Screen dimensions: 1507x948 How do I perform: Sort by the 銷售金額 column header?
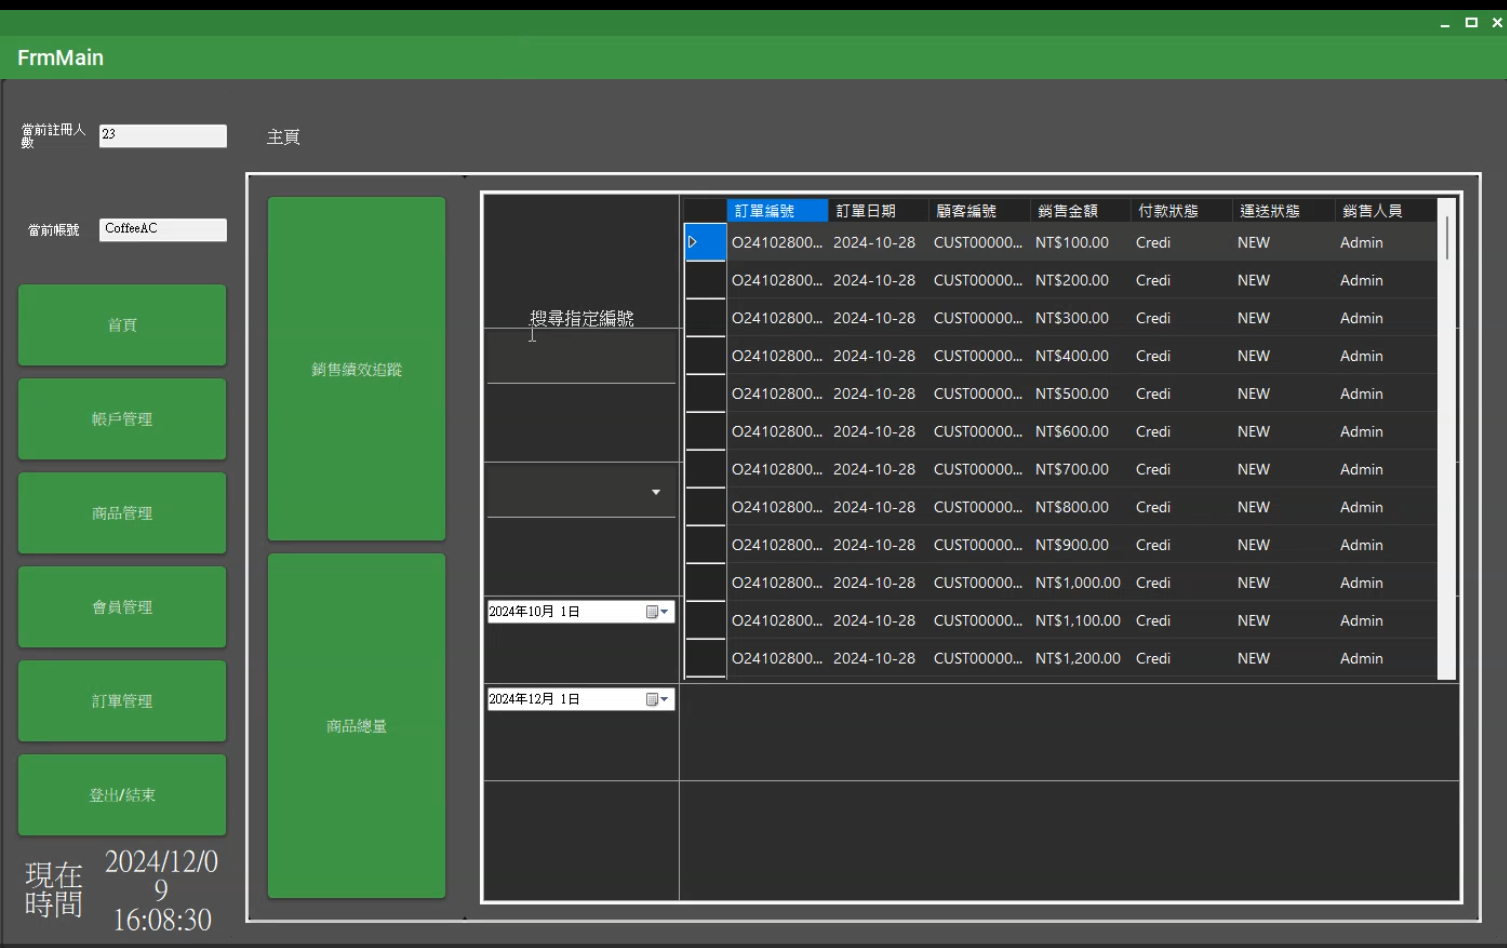click(1078, 211)
